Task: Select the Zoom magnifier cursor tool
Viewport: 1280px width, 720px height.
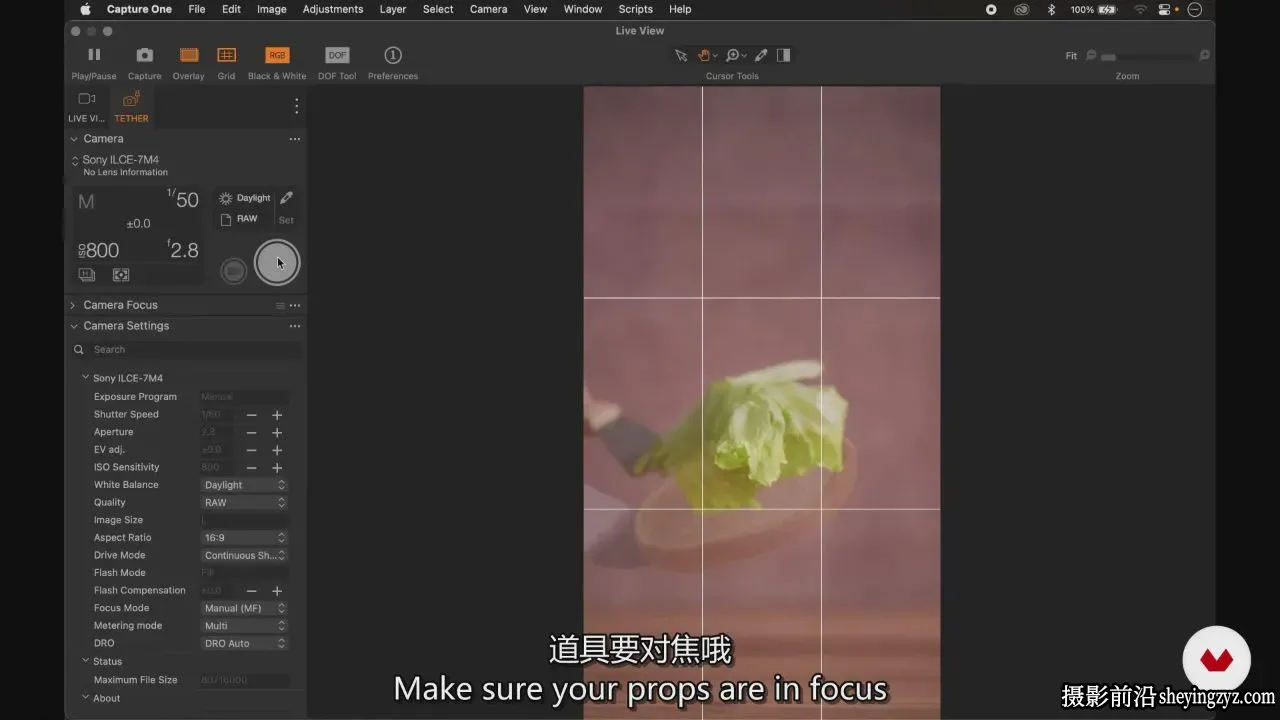Action: pos(735,56)
